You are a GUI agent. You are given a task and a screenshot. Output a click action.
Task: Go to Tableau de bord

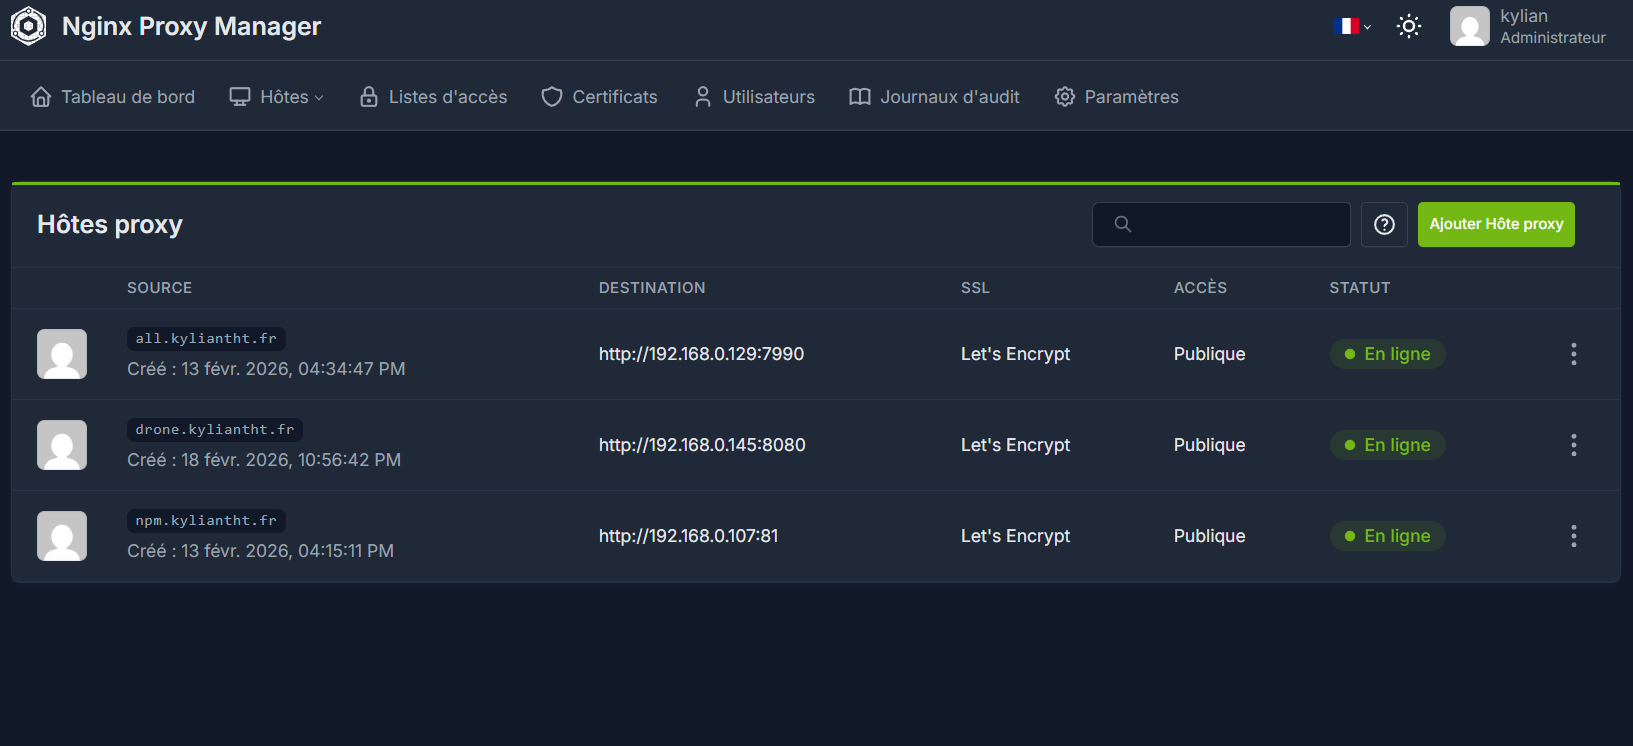click(113, 97)
